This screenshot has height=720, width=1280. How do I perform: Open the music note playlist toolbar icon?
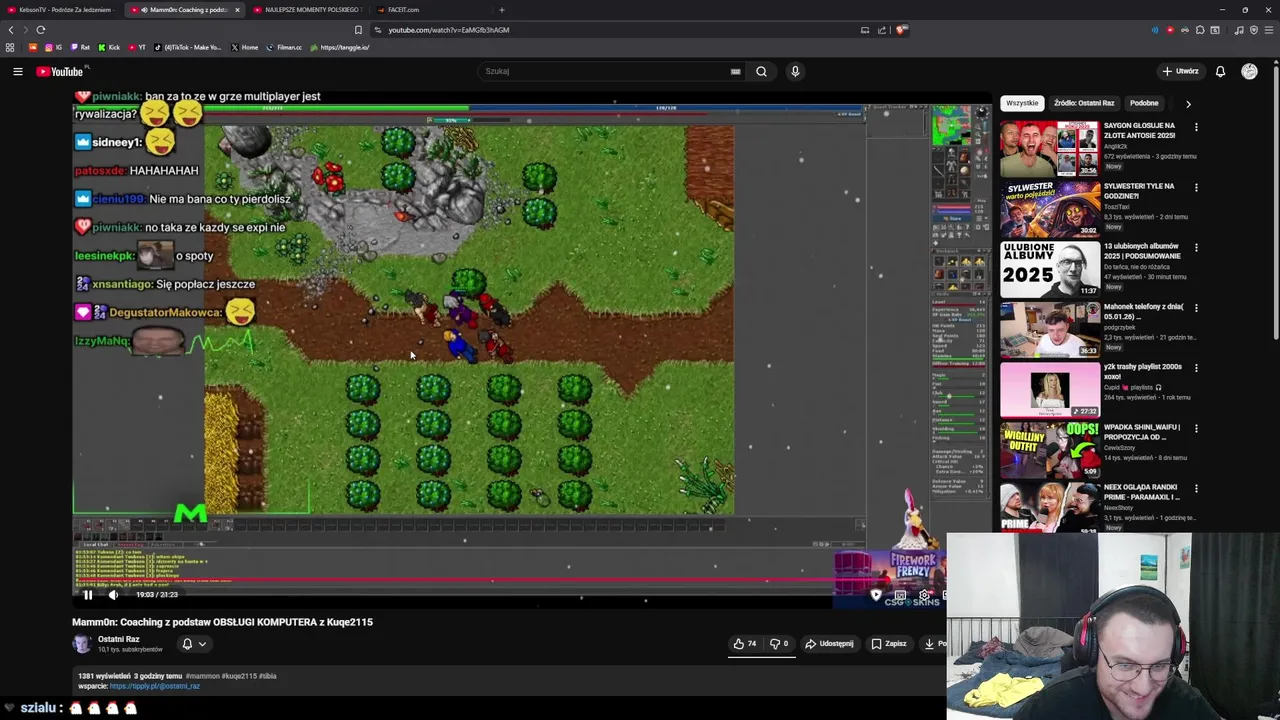[1239, 30]
